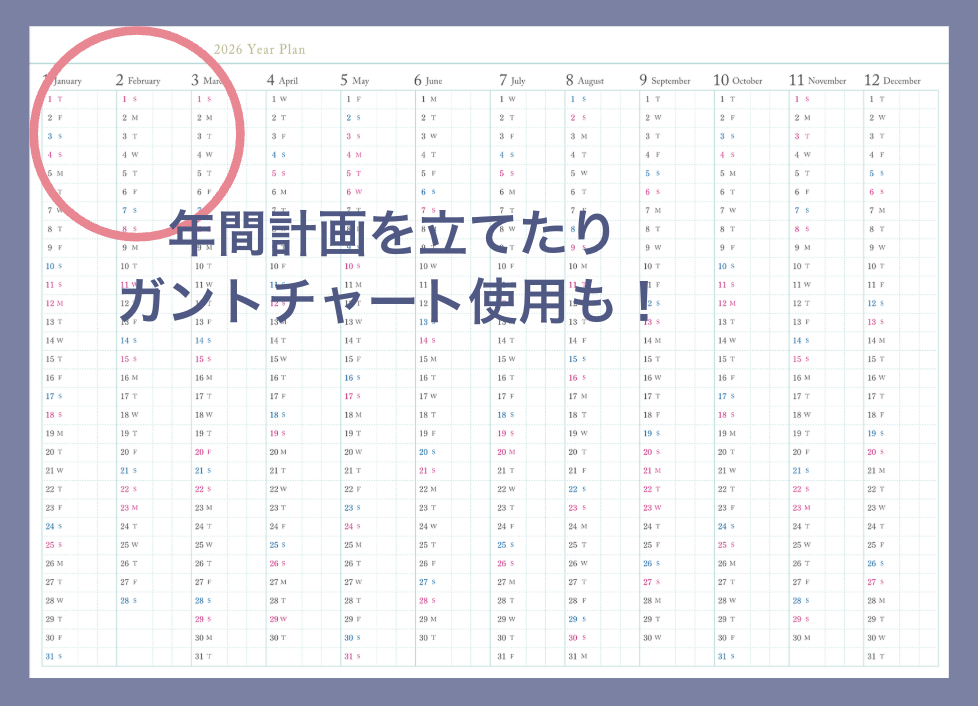Select April 29 holiday date
This screenshot has width=978, height=706.
(x=278, y=619)
